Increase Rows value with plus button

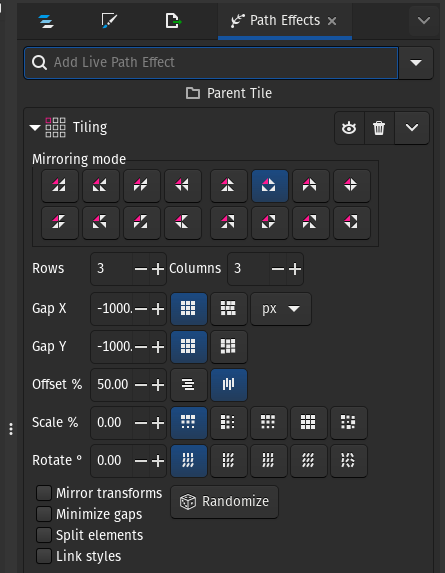[158, 269]
